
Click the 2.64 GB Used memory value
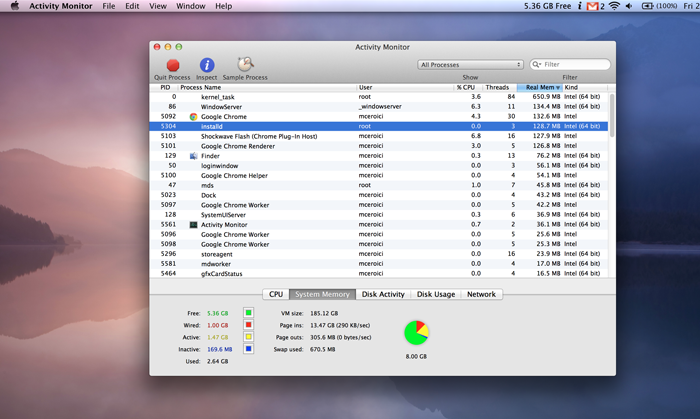tap(217, 361)
